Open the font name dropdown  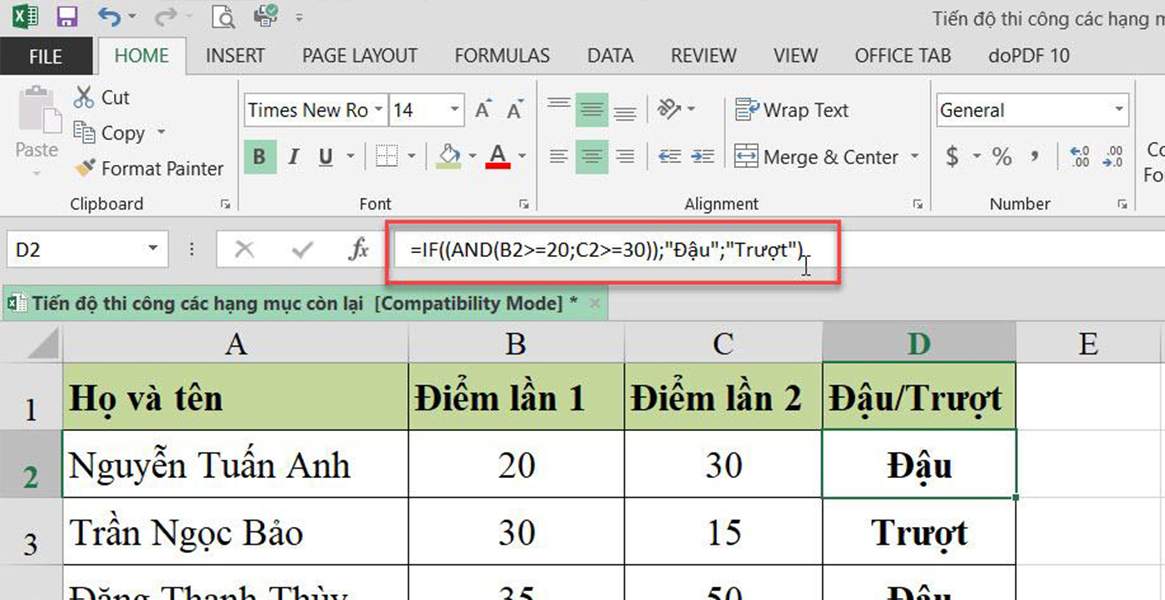[378, 109]
